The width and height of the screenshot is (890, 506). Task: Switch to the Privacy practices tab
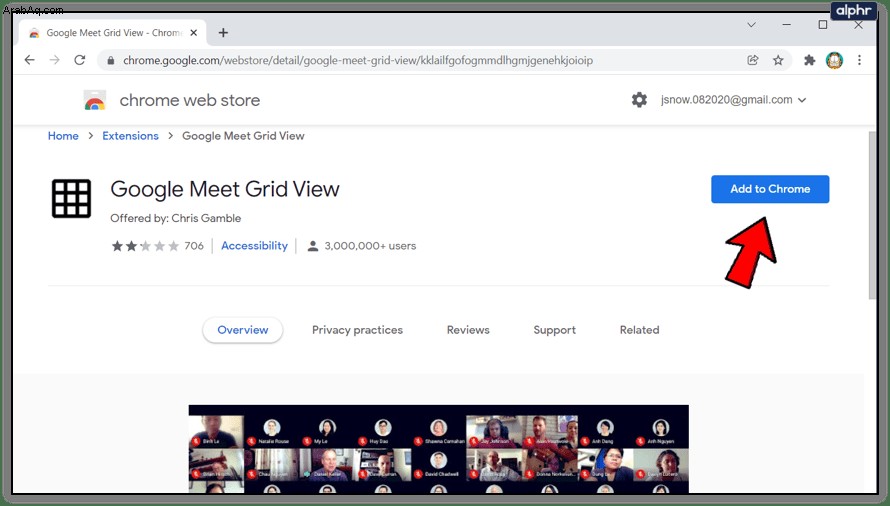tap(357, 330)
